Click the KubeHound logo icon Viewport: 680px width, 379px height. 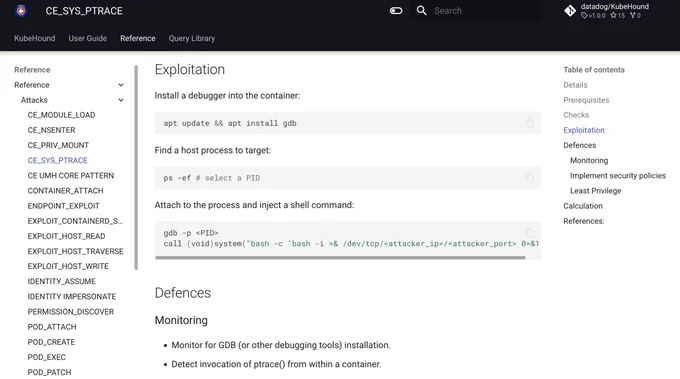click(x=21, y=10)
